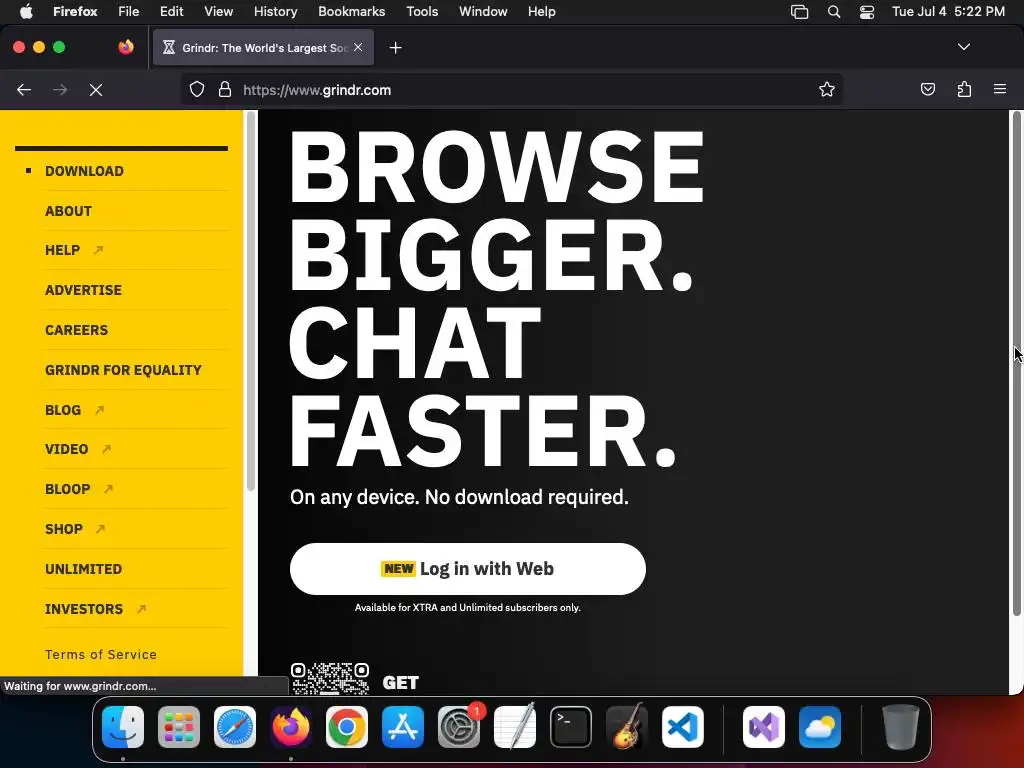Open the Extensions puzzle icon

point(964,89)
